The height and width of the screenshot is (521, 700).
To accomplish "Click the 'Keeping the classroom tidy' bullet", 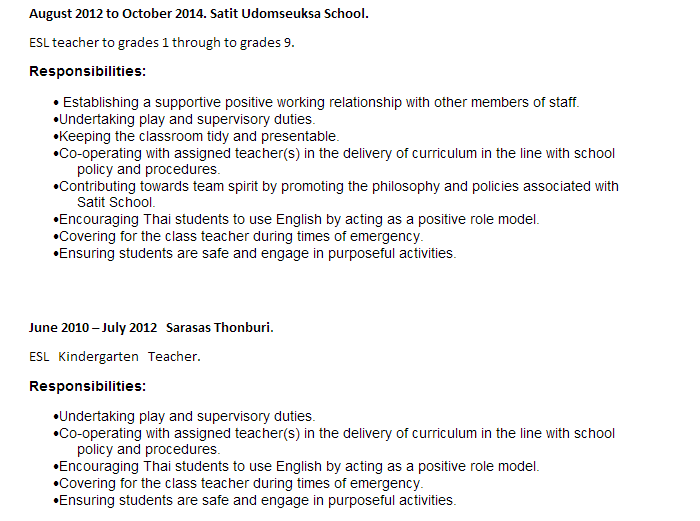I will tap(198, 136).
